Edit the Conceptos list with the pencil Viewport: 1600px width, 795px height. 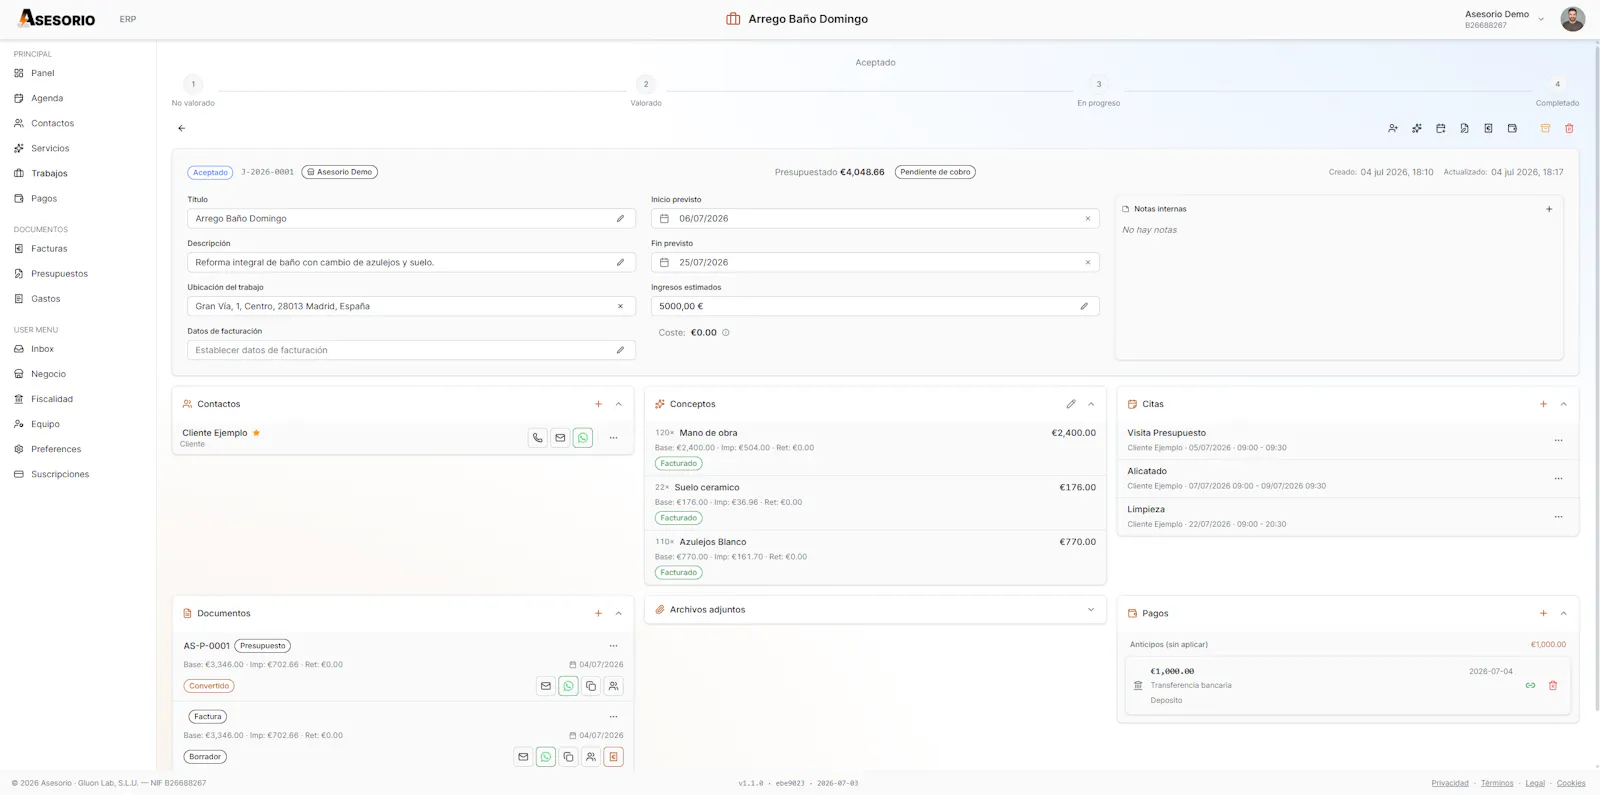coord(1071,404)
